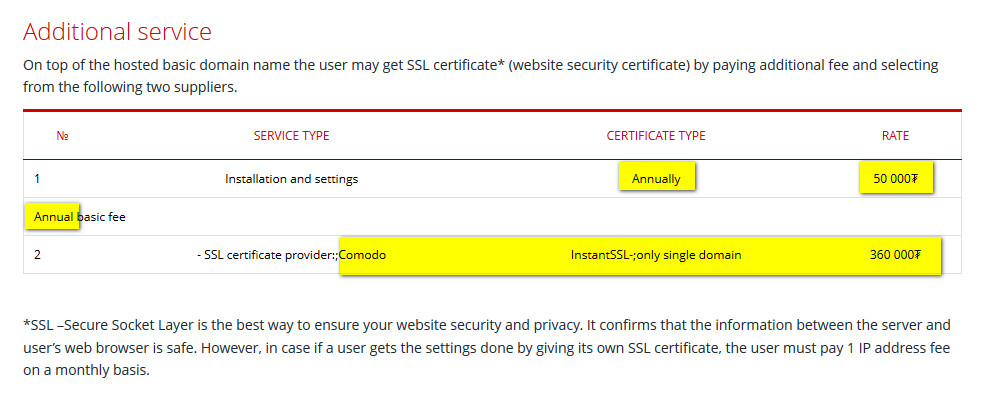Click the SERVICE TYPE column header
This screenshot has width=1002, height=398.
point(291,135)
